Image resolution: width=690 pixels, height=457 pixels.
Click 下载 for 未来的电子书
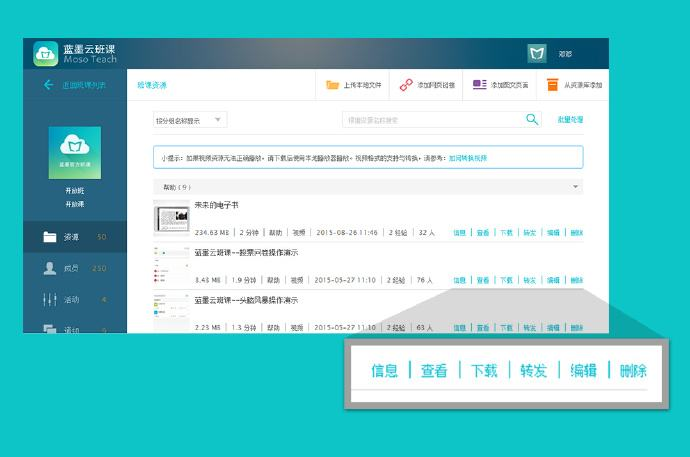[x=506, y=232]
